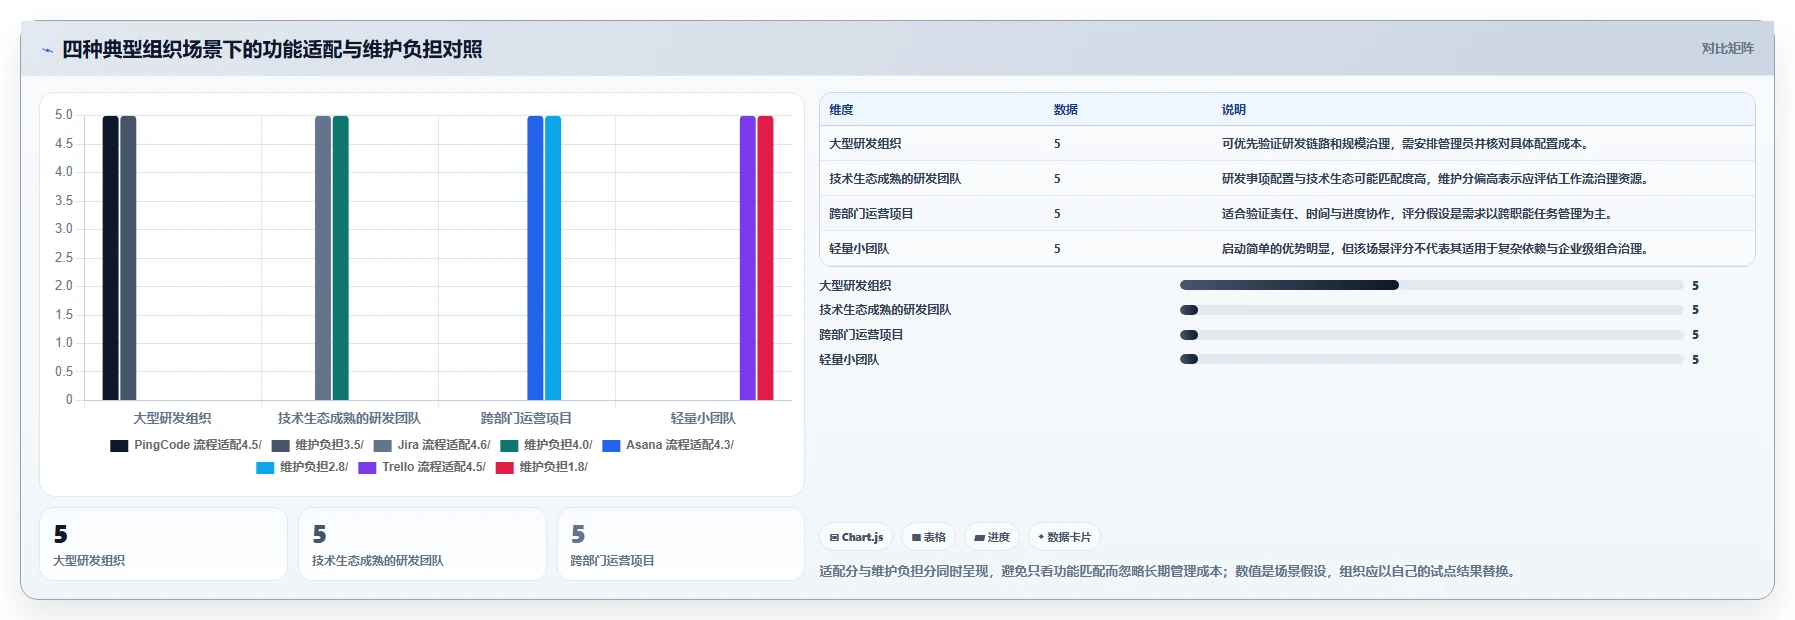Click the small icon beside the card title
The image size is (1795, 620).
pyautogui.click(x=47, y=50)
